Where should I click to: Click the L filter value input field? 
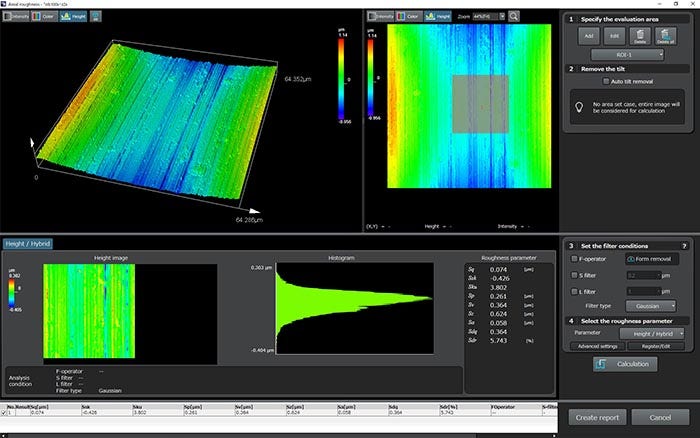click(x=642, y=290)
